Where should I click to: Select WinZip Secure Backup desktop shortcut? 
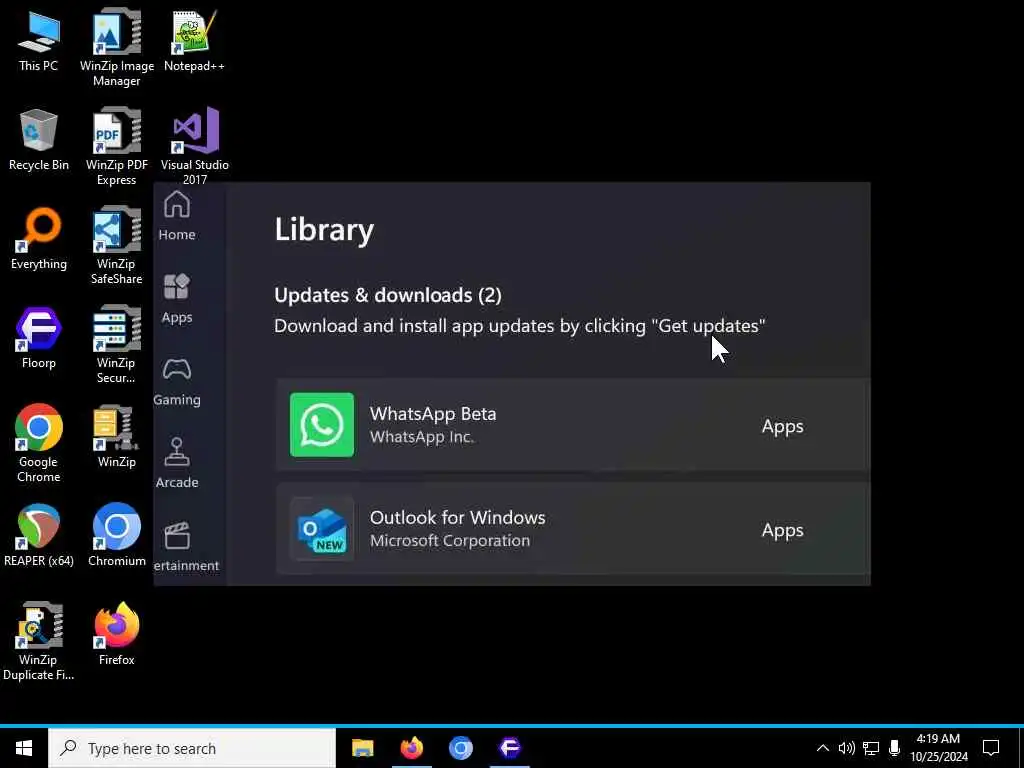pyautogui.click(x=116, y=345)
